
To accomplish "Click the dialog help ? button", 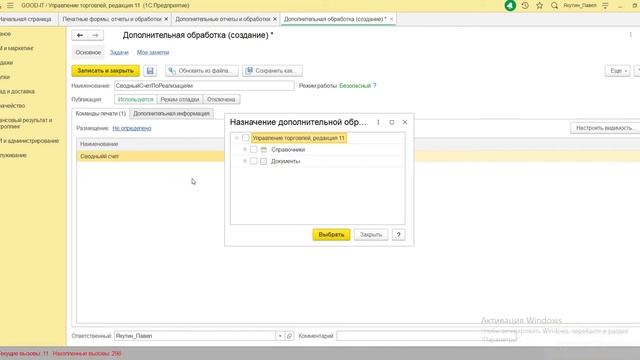I will (399, 235).
